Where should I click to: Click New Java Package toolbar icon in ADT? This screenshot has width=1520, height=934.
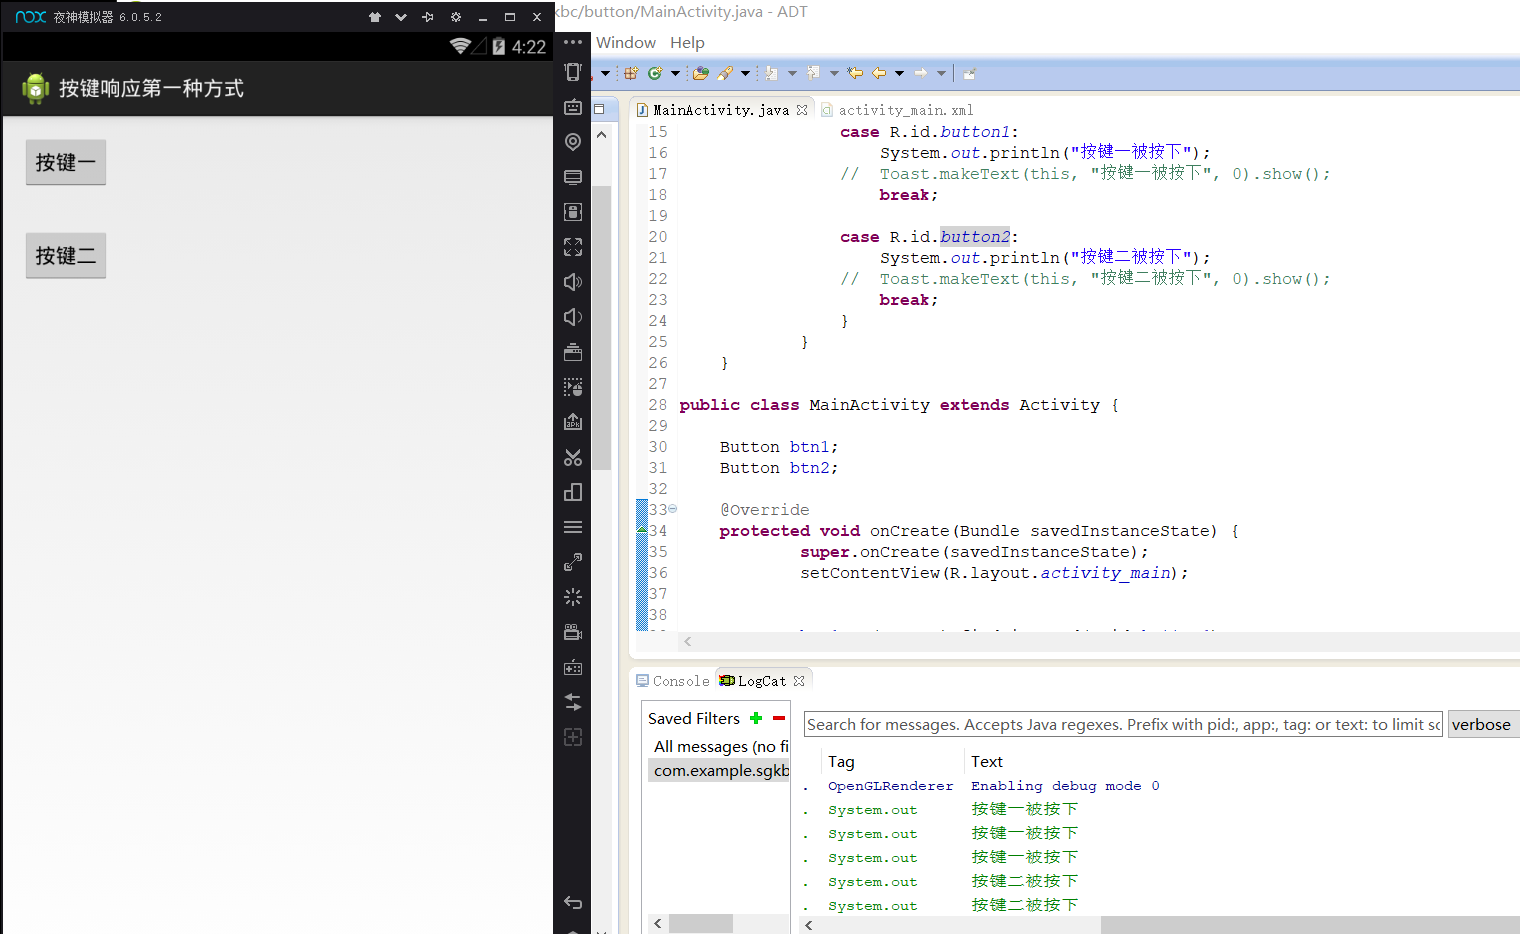click(631, 73)
